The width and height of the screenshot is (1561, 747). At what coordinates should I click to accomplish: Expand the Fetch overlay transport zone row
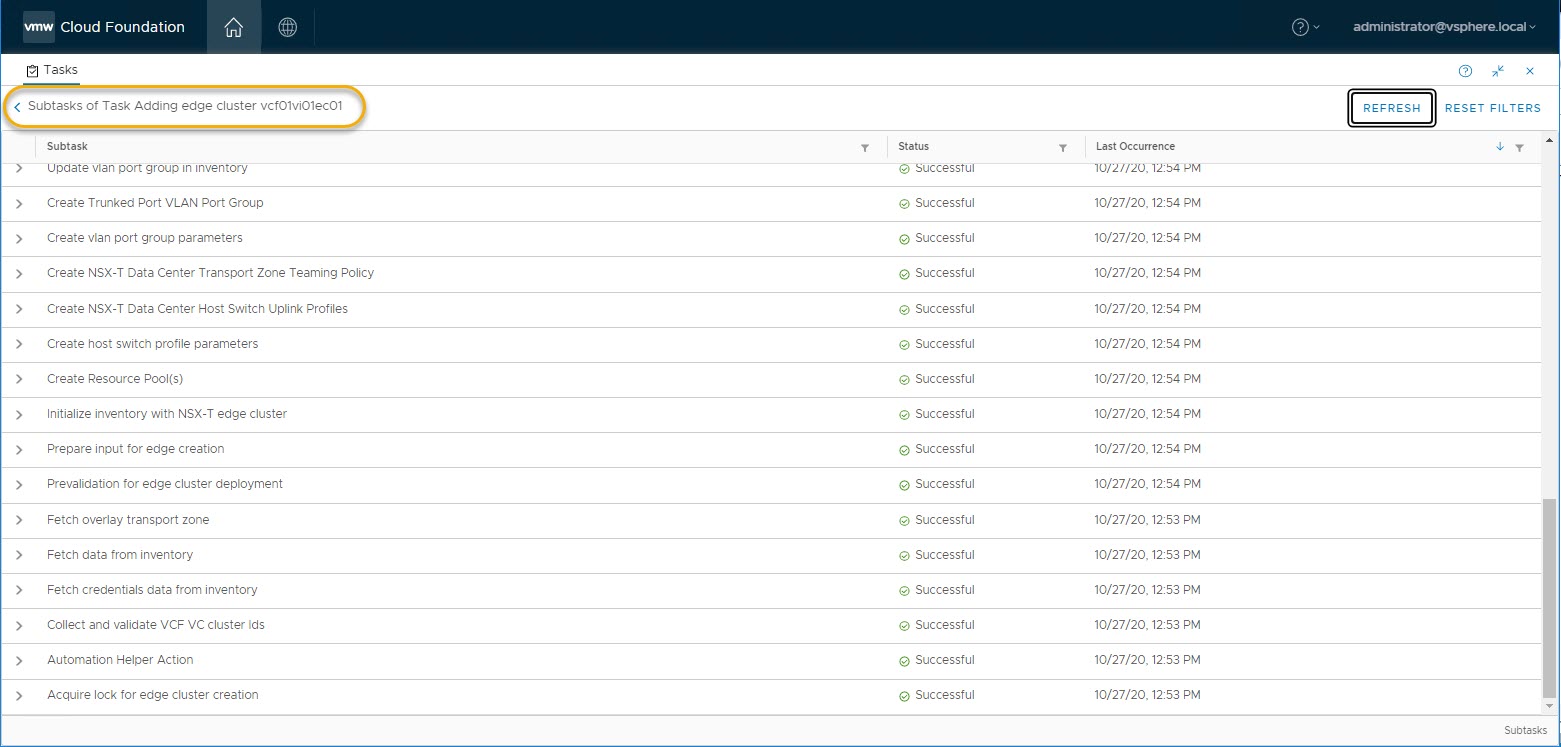pyautogui.click(x=19, y=521)
